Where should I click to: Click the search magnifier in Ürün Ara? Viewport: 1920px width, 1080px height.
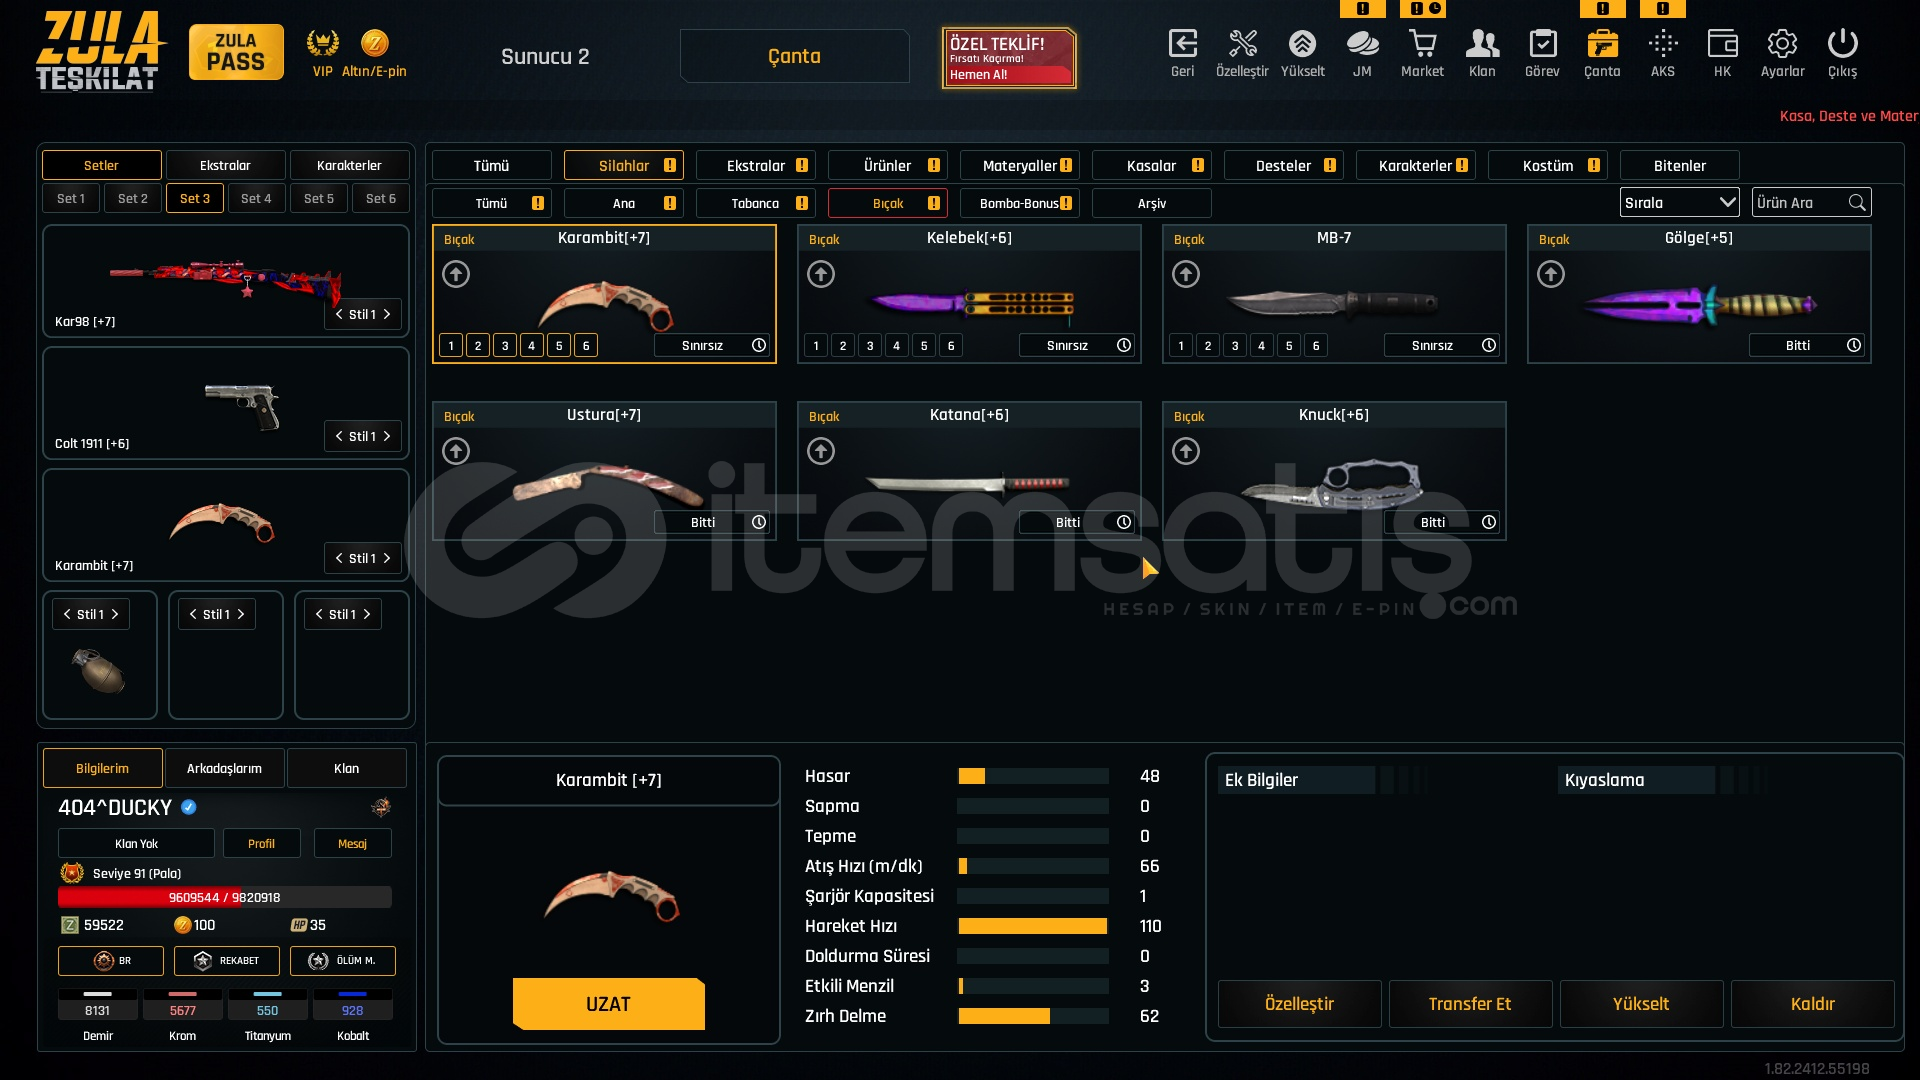pyautogui.click(x=1857, y=203)
